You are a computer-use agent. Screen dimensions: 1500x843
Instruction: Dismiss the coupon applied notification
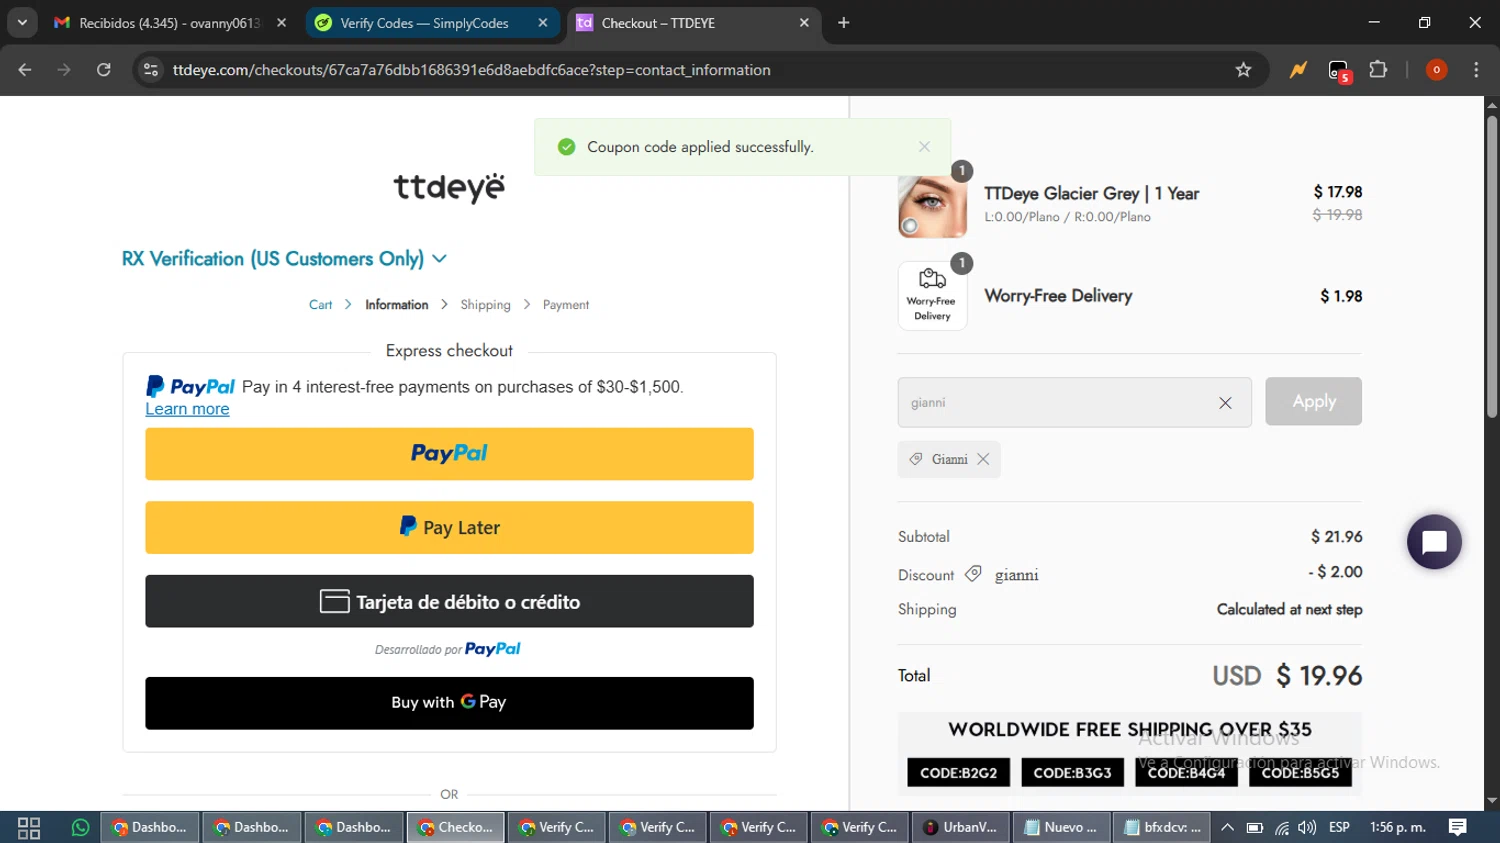coord(924,147)
